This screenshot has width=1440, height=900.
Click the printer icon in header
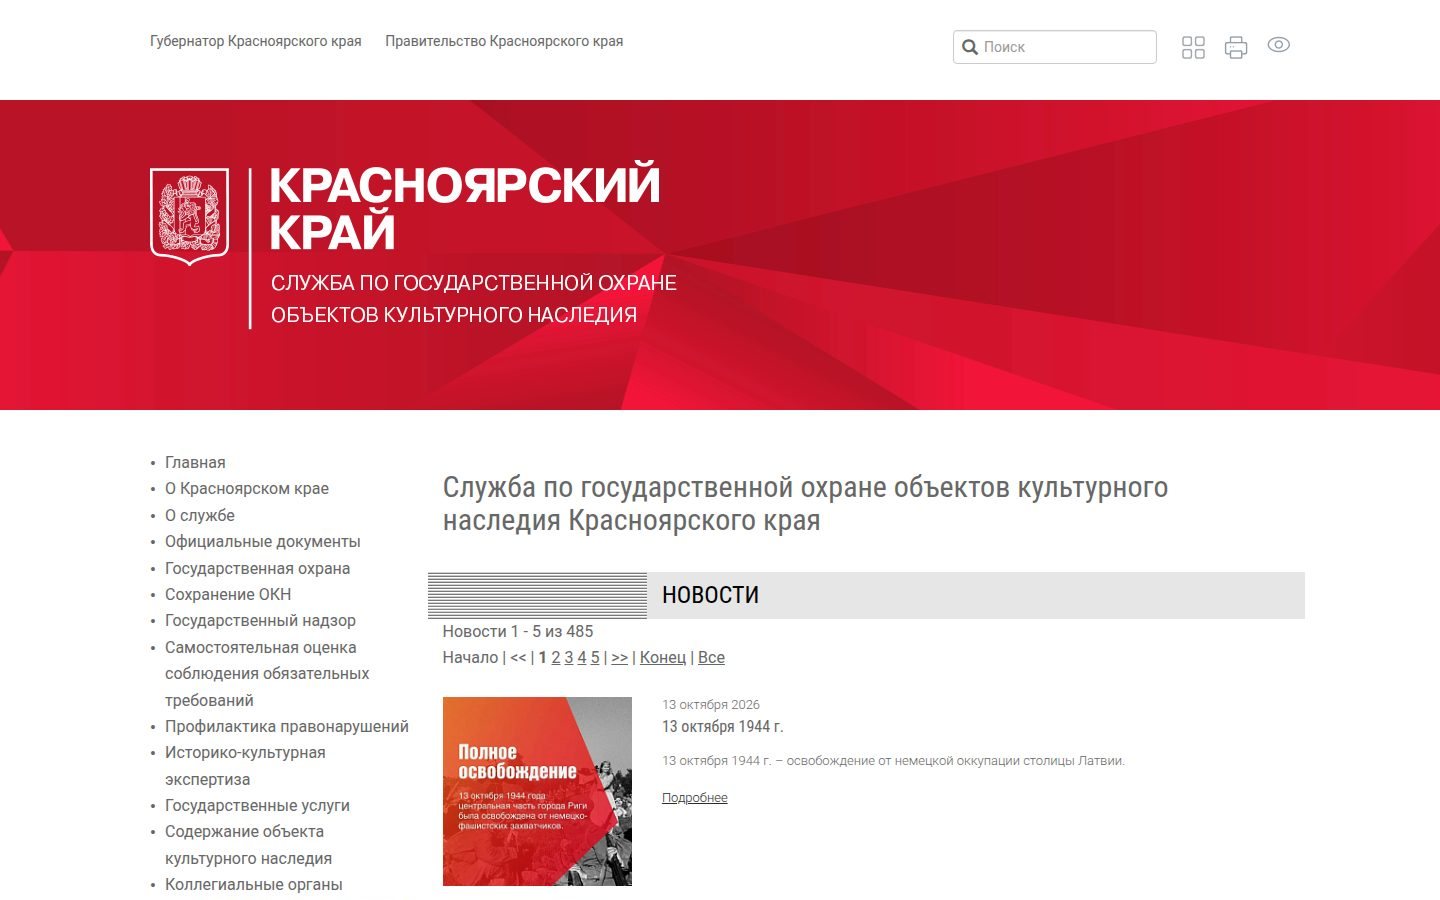(x=1236, y=47)
